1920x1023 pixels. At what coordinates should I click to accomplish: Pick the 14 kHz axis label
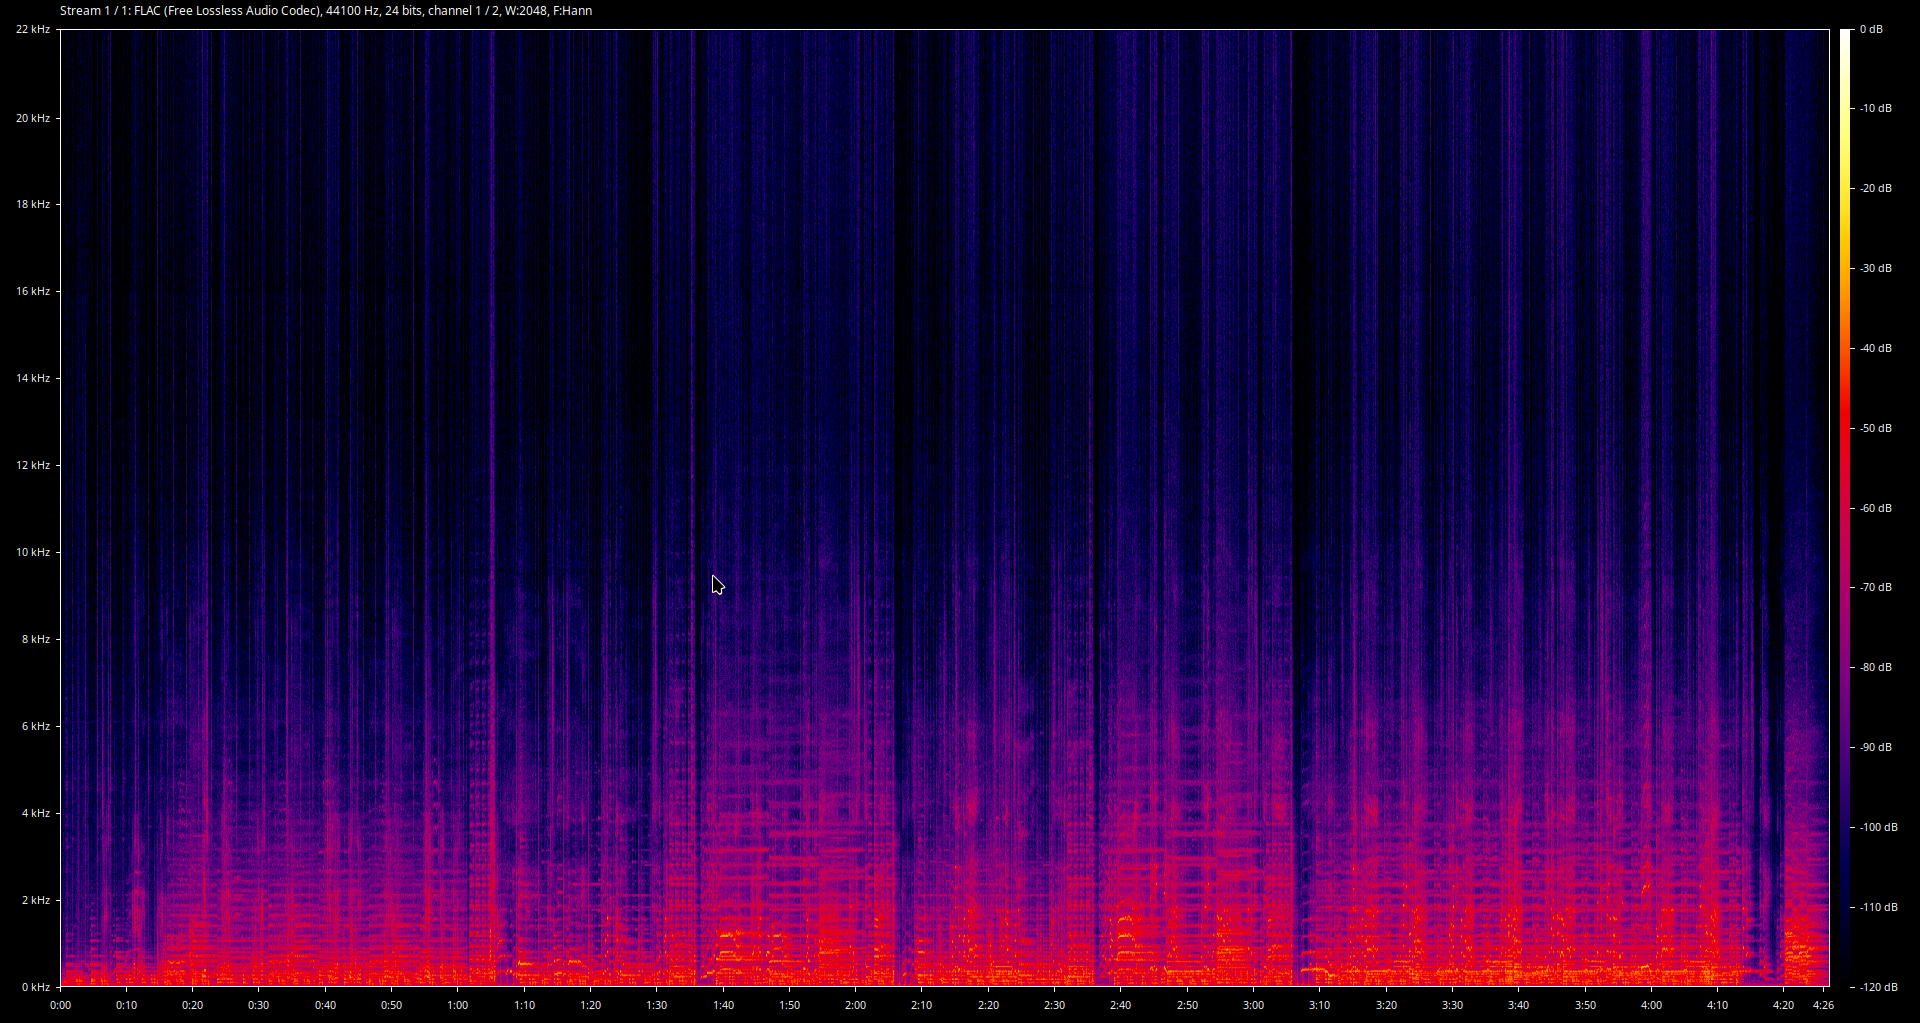(x=33, y=378)
